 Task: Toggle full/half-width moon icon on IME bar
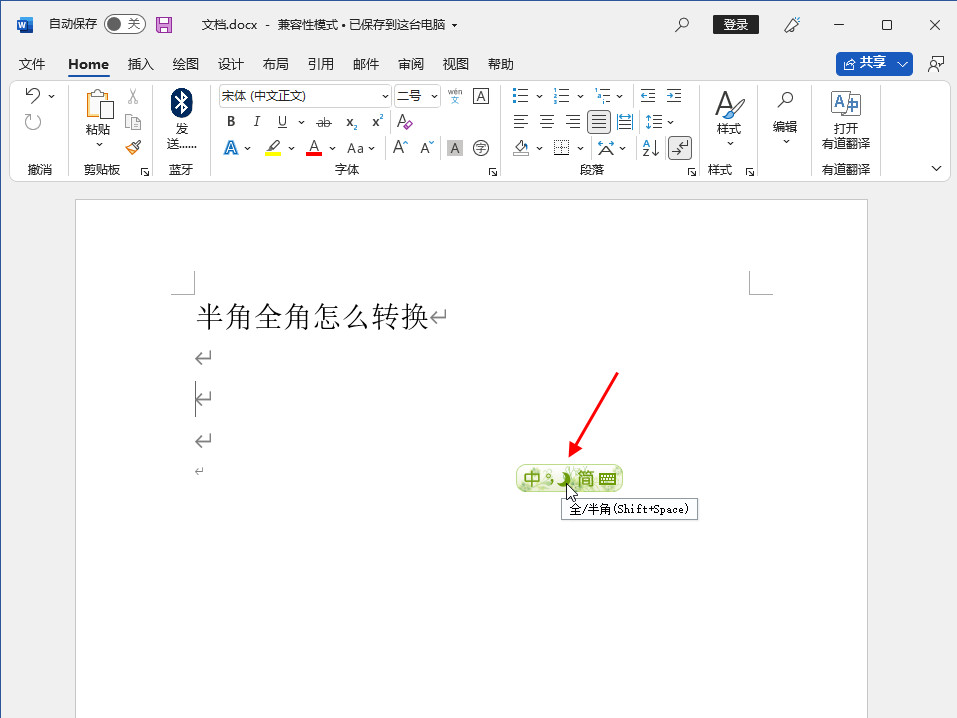(x=564, y=479)
